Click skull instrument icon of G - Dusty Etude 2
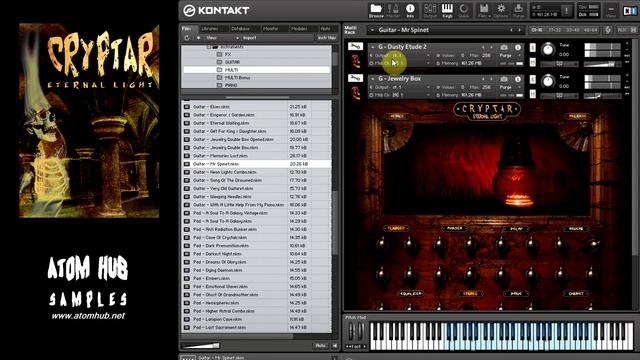This screenshot has height=360, width=640. click(x=356, y=61)
